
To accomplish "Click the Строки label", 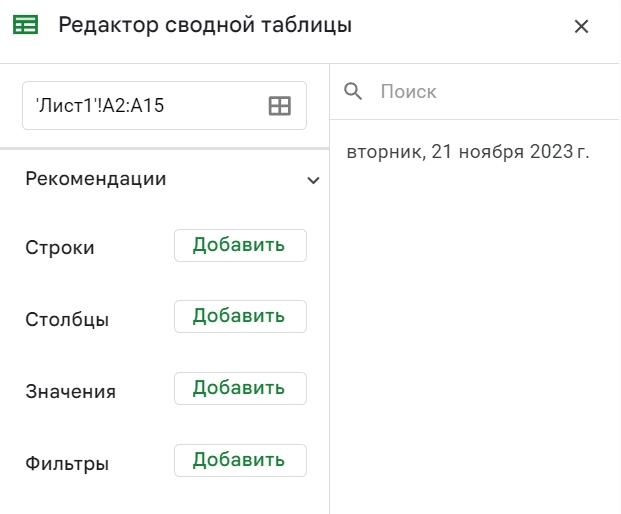I will click(x=60, y=248).
